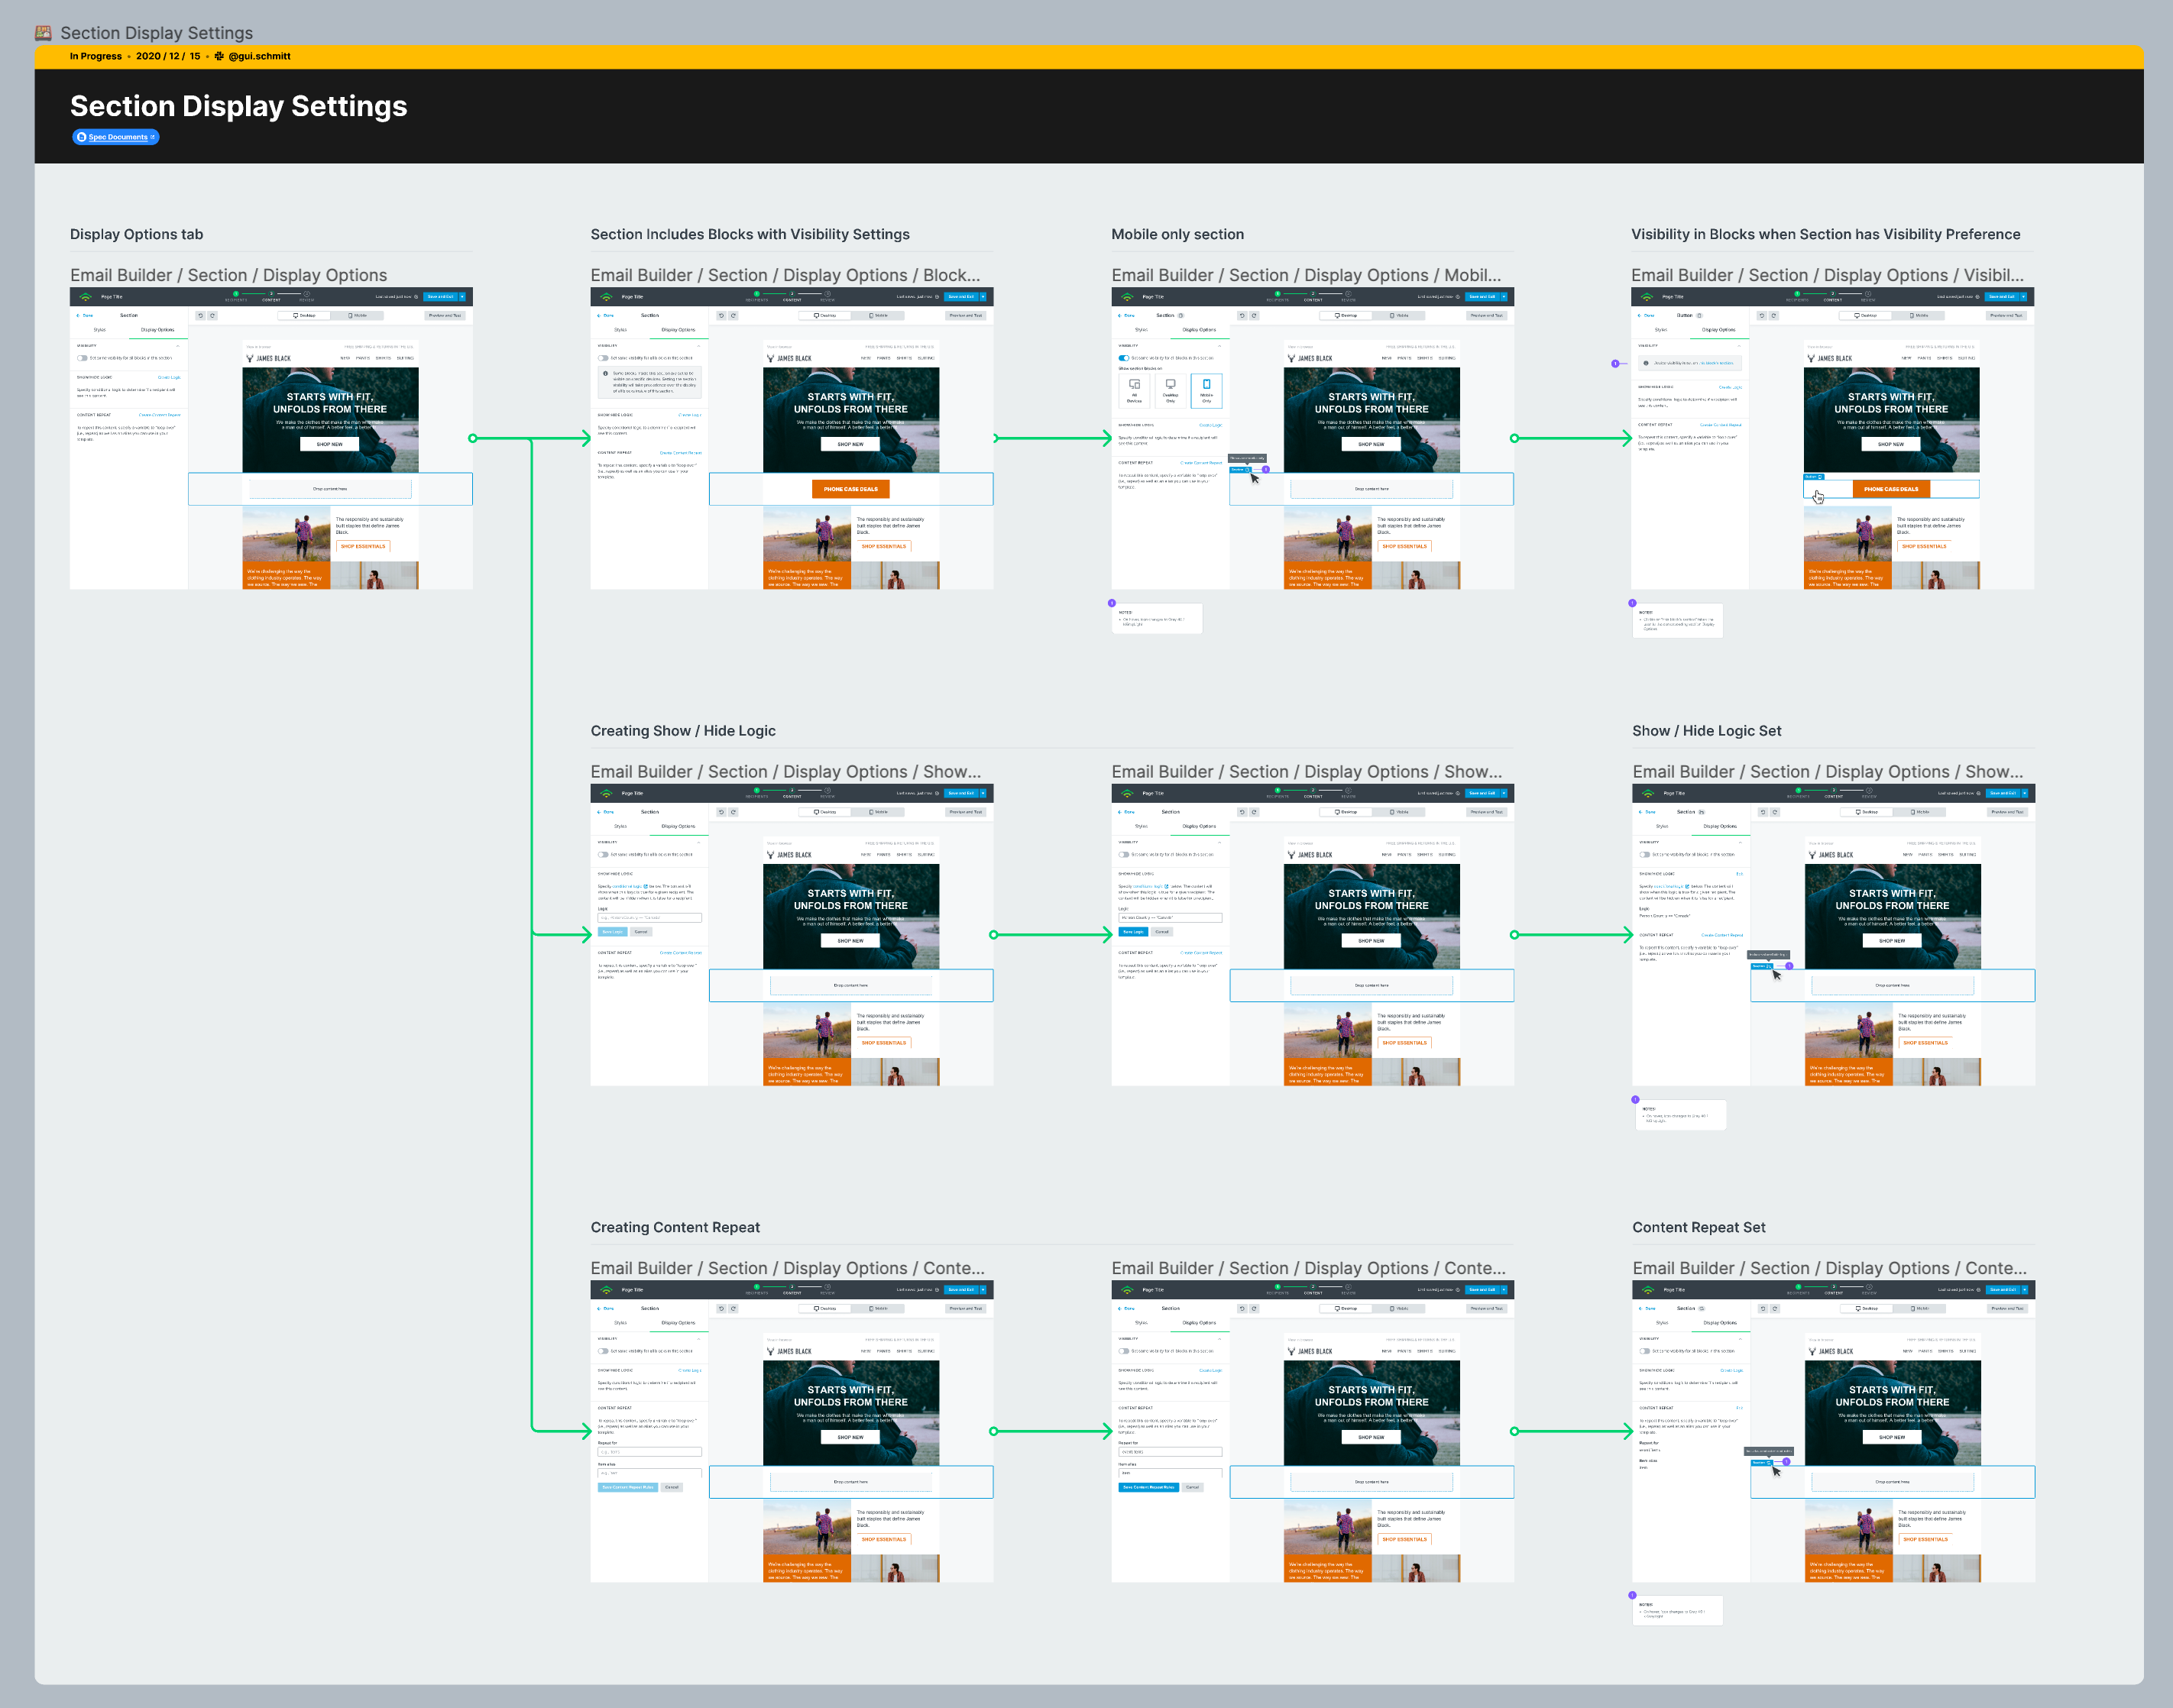Turn off visibility toggle in Mobile only section frame

[x=1124, y=358]
